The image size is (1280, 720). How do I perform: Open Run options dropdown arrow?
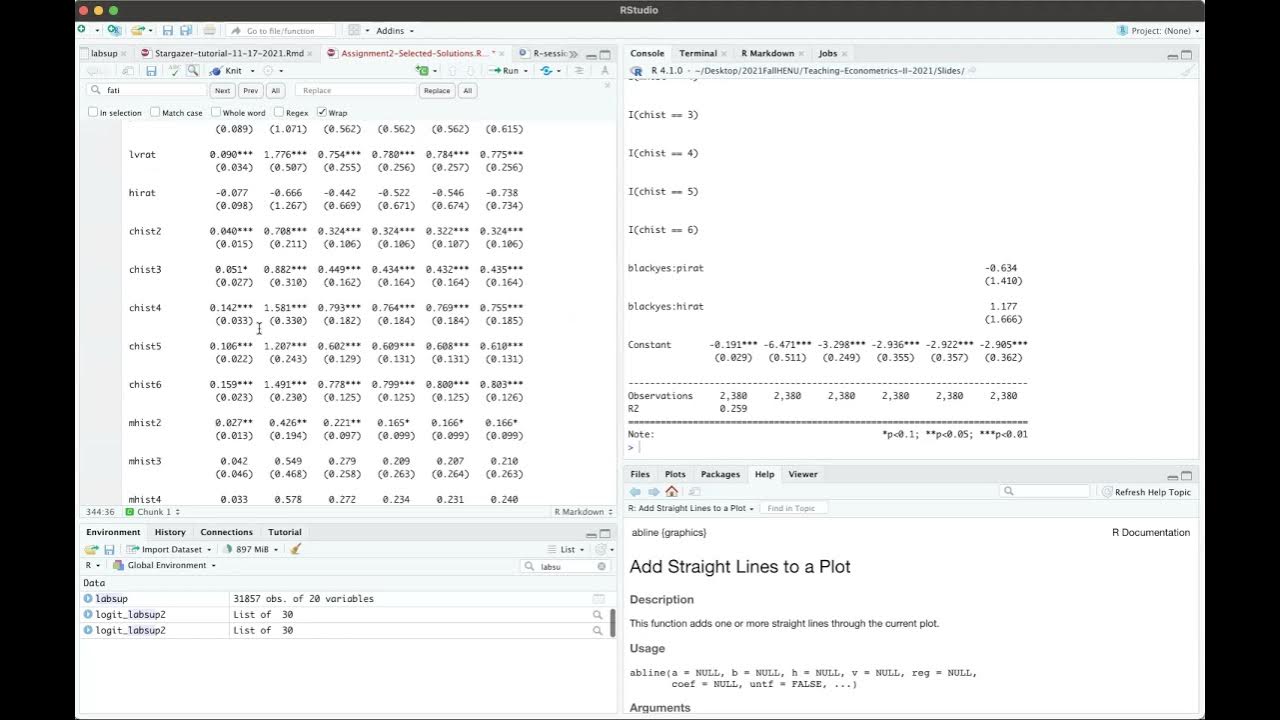(x=526, y=71)
